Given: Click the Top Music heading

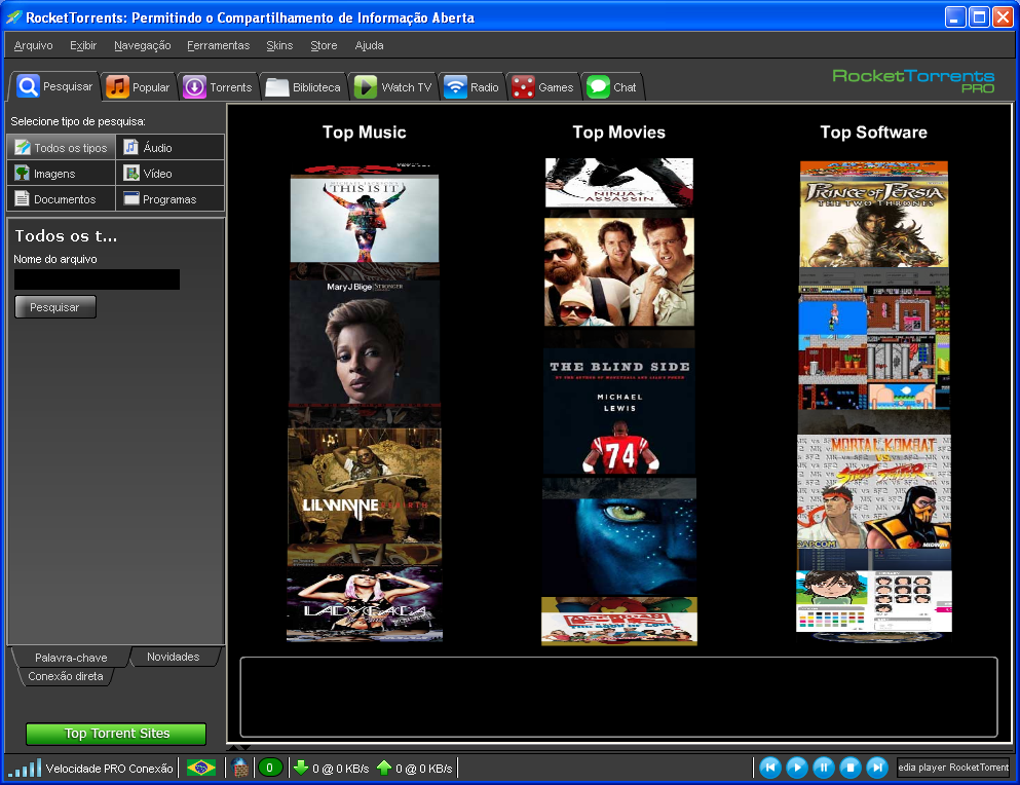Looking at the screenshot, I should tap(364, 132).
